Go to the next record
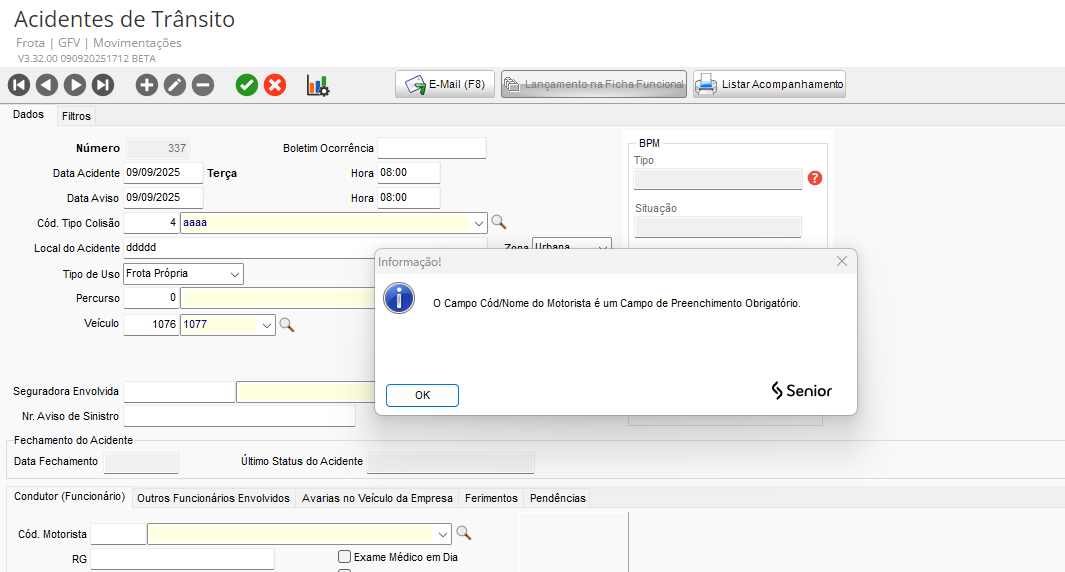 75,85
